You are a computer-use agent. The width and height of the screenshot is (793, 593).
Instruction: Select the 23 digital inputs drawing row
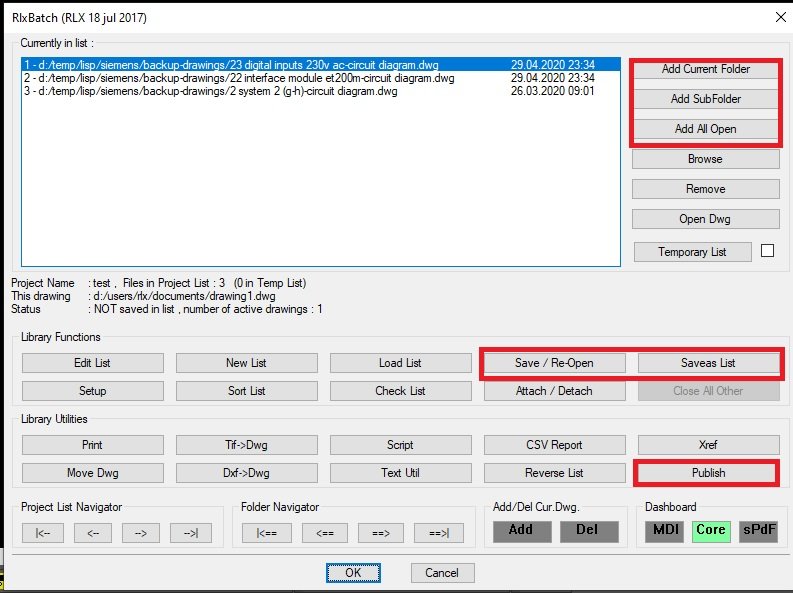point(321,65)
